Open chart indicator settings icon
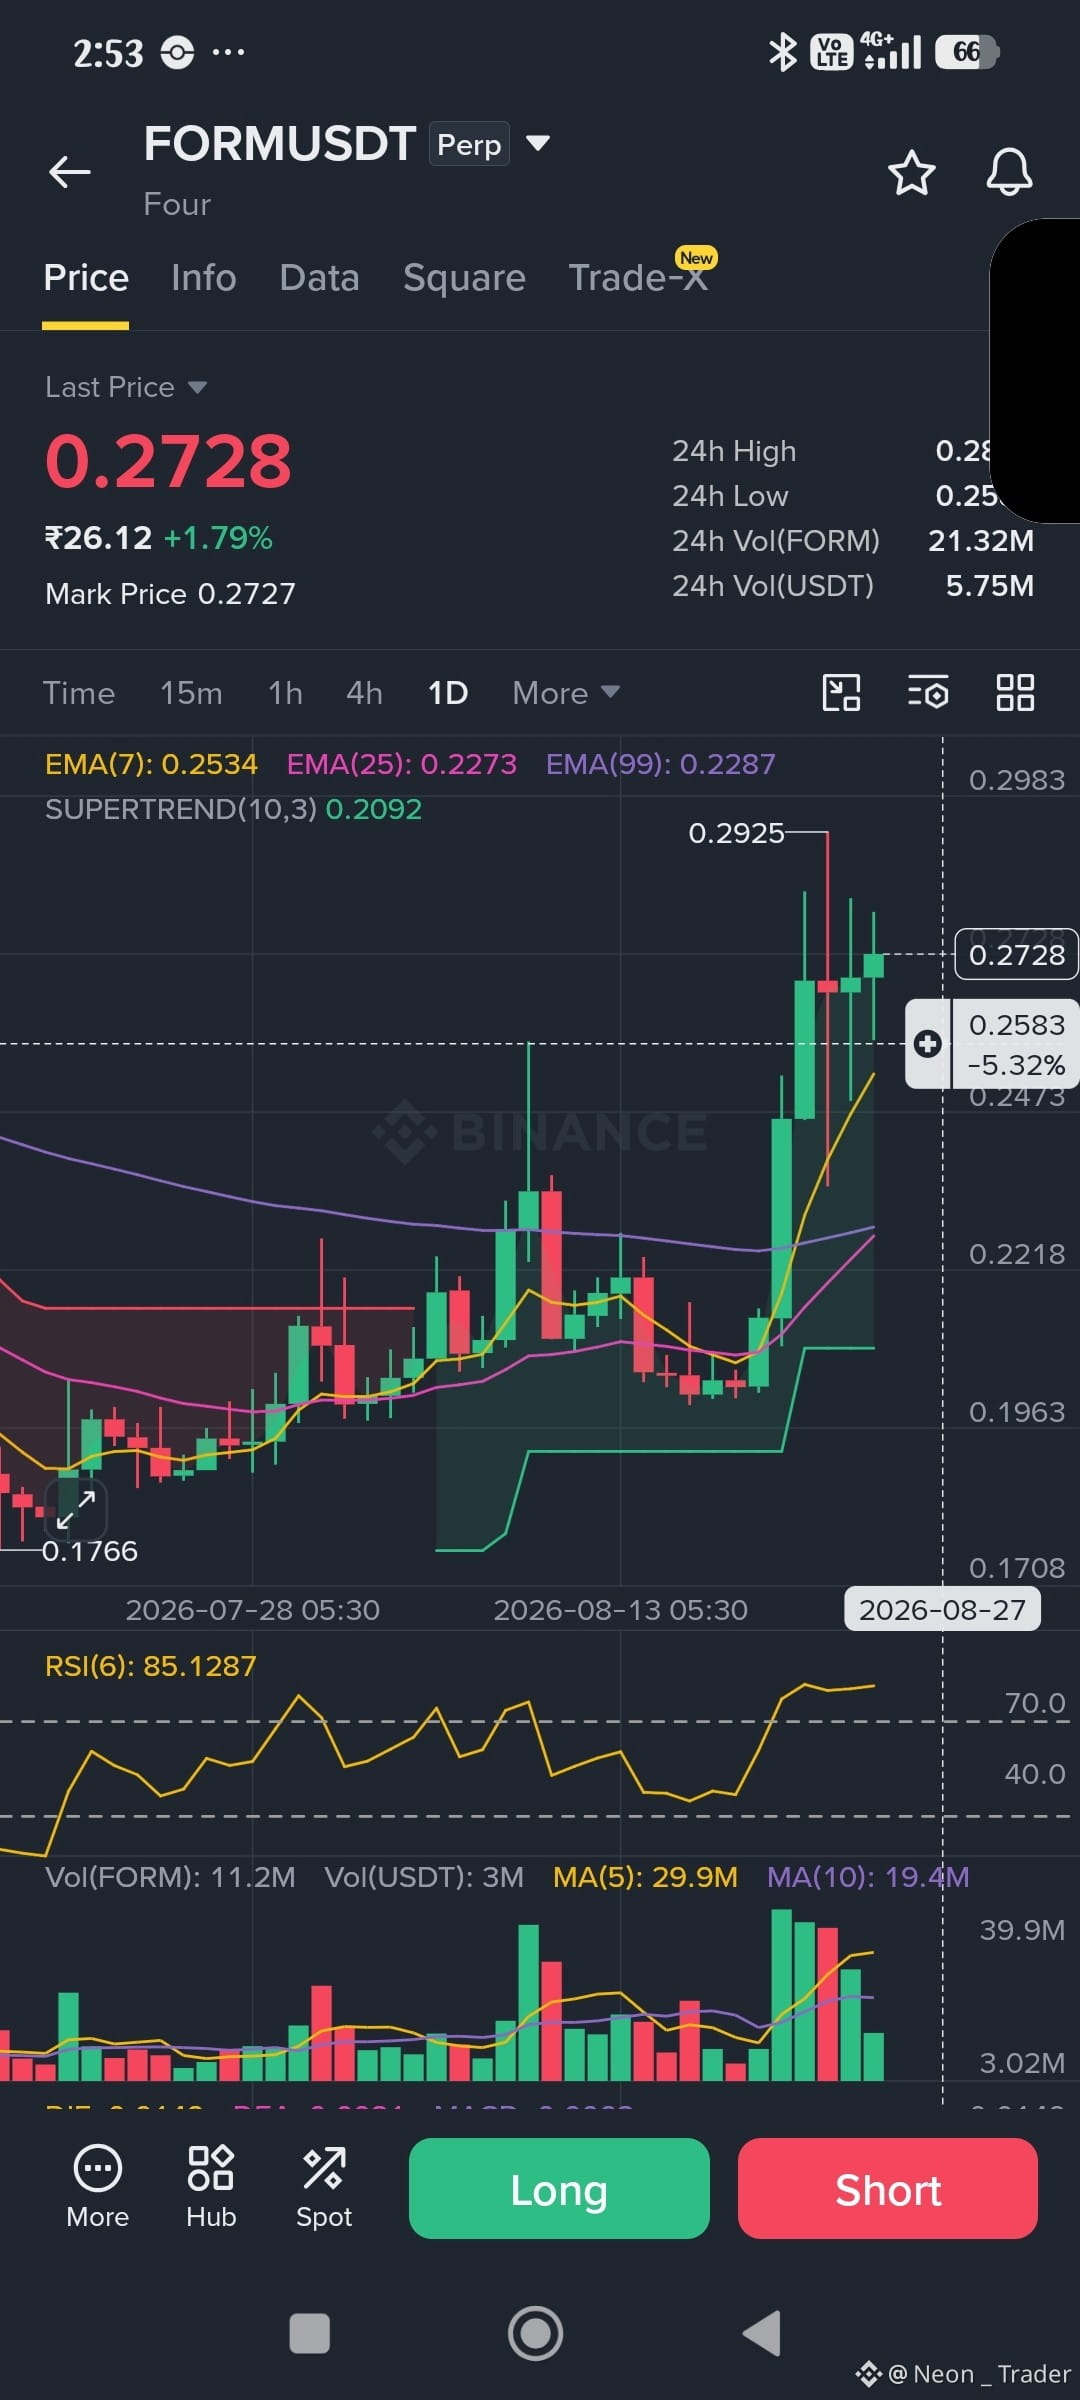The height and width of the screenshot is (2400, 1080). (x=928, y=692)
